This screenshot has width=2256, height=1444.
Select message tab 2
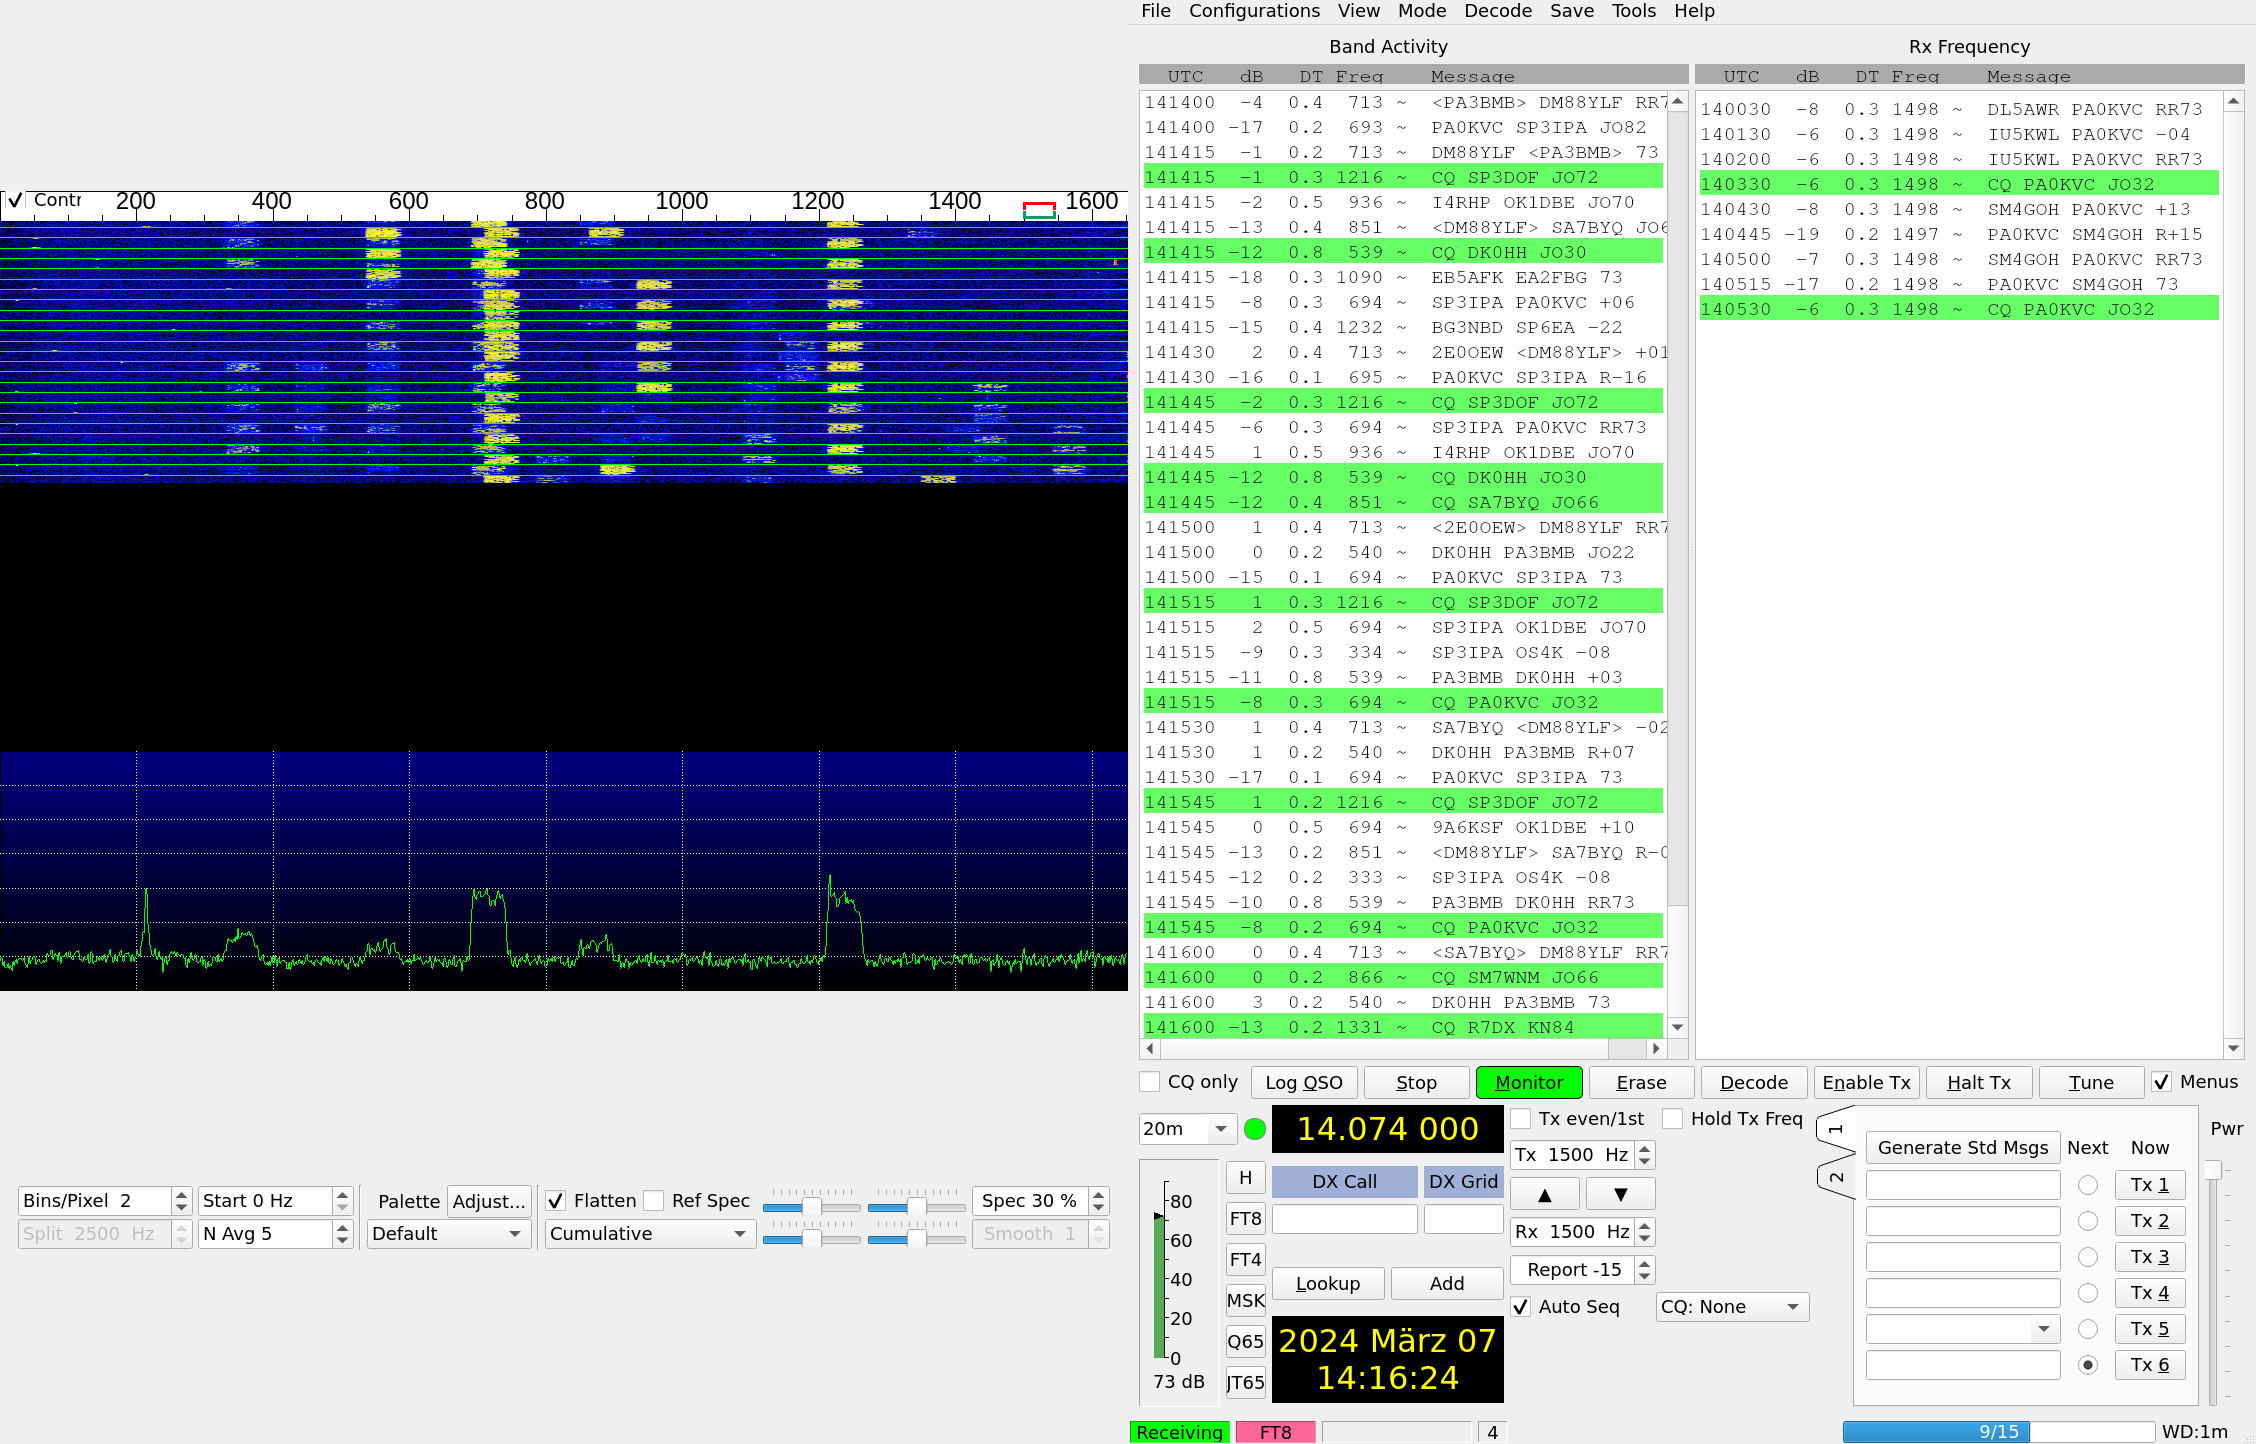pyautogui.click(x=1835, y=1176)
